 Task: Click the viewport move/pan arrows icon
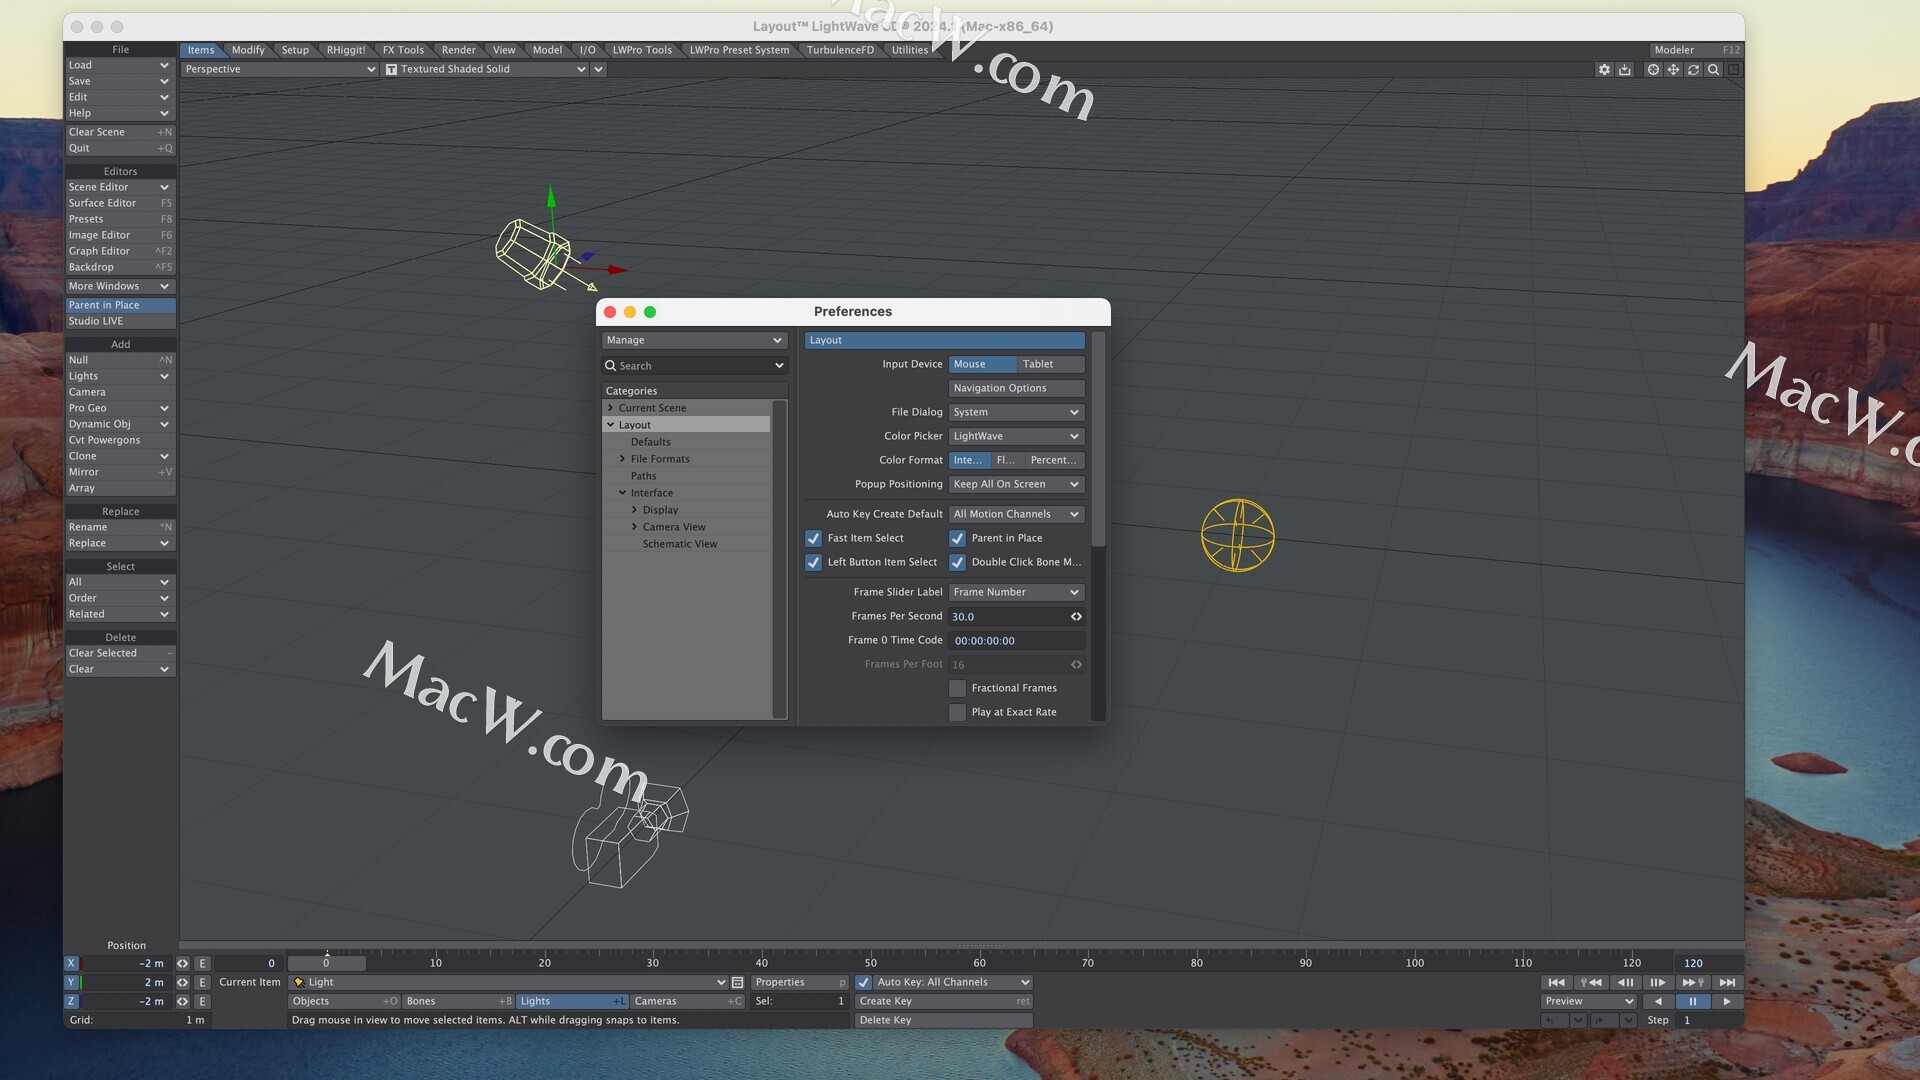coord(1673,70)
